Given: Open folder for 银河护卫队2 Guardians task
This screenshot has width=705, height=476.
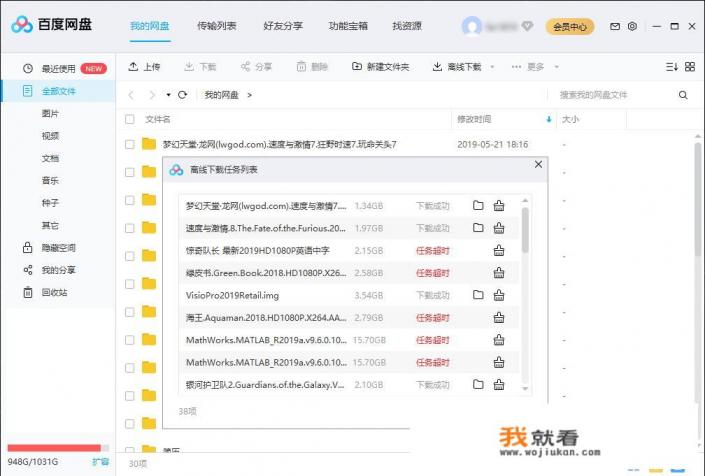Looking at the screenshot, I should pyautogui.click(x=478, y=384).
